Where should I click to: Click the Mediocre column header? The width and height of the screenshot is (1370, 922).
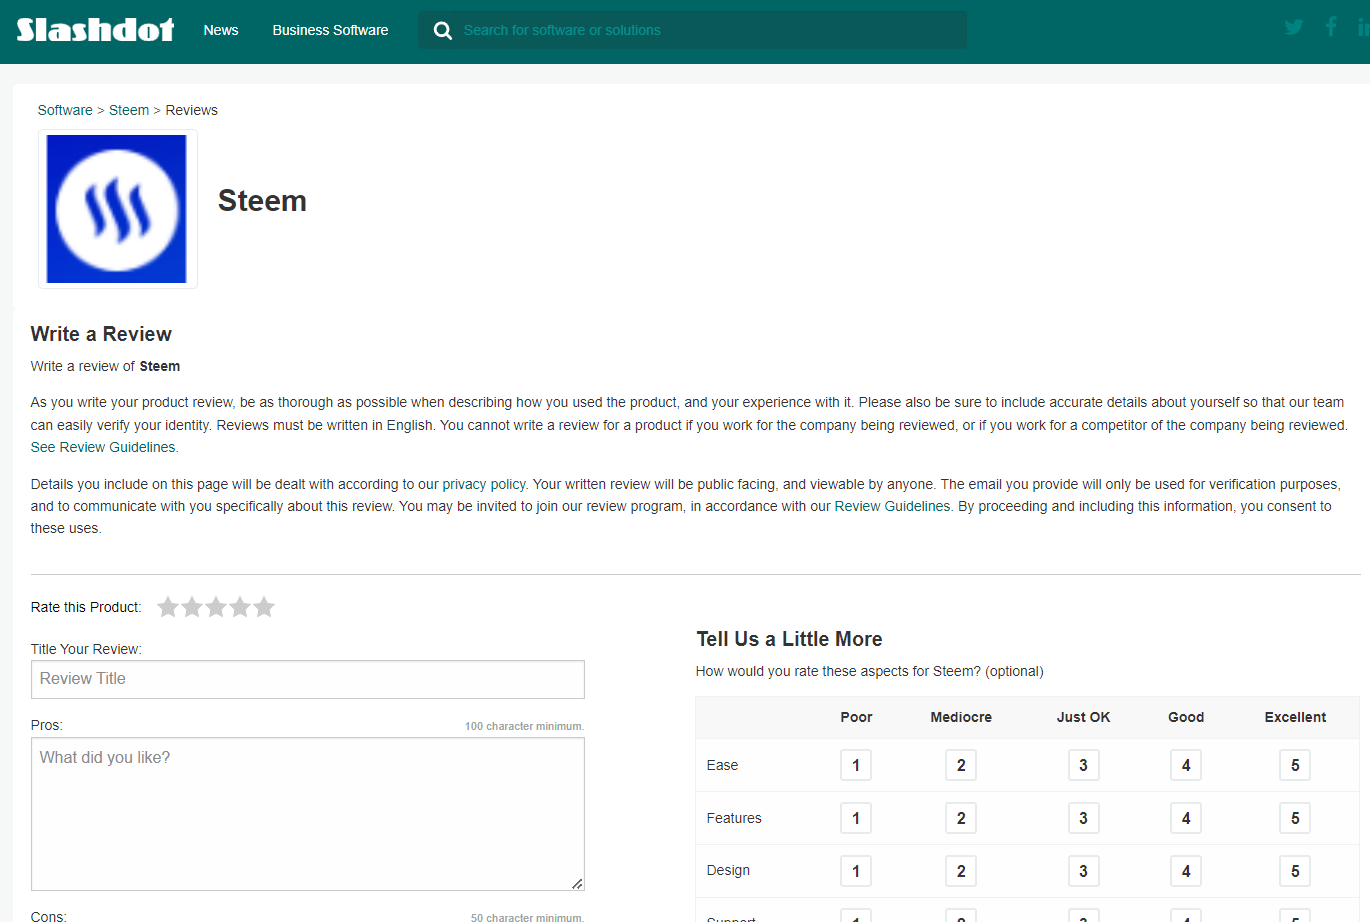(961, 717)
